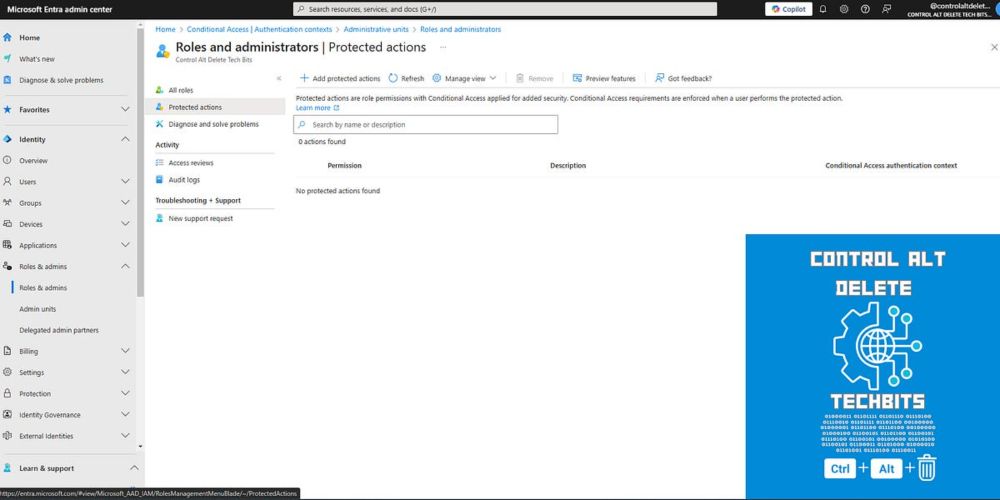The height and width of the screenshot is (500, 1000).
Task: Open Audit logs
Action: 184,180
